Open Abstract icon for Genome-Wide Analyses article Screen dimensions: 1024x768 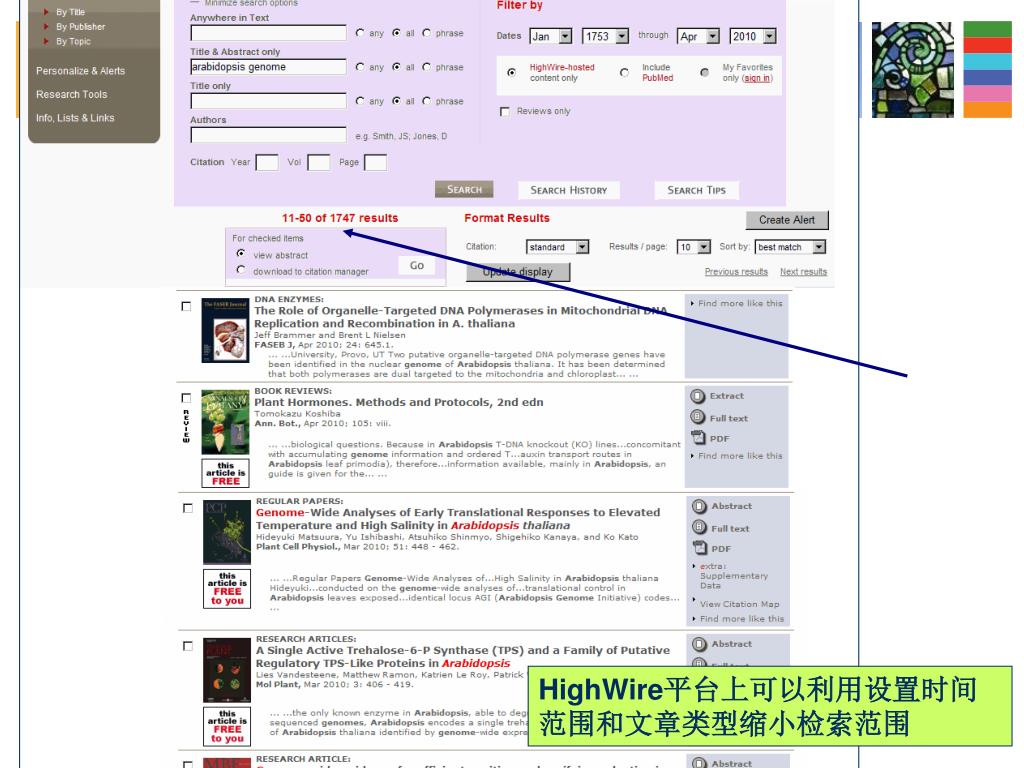[x=699, y=506]
